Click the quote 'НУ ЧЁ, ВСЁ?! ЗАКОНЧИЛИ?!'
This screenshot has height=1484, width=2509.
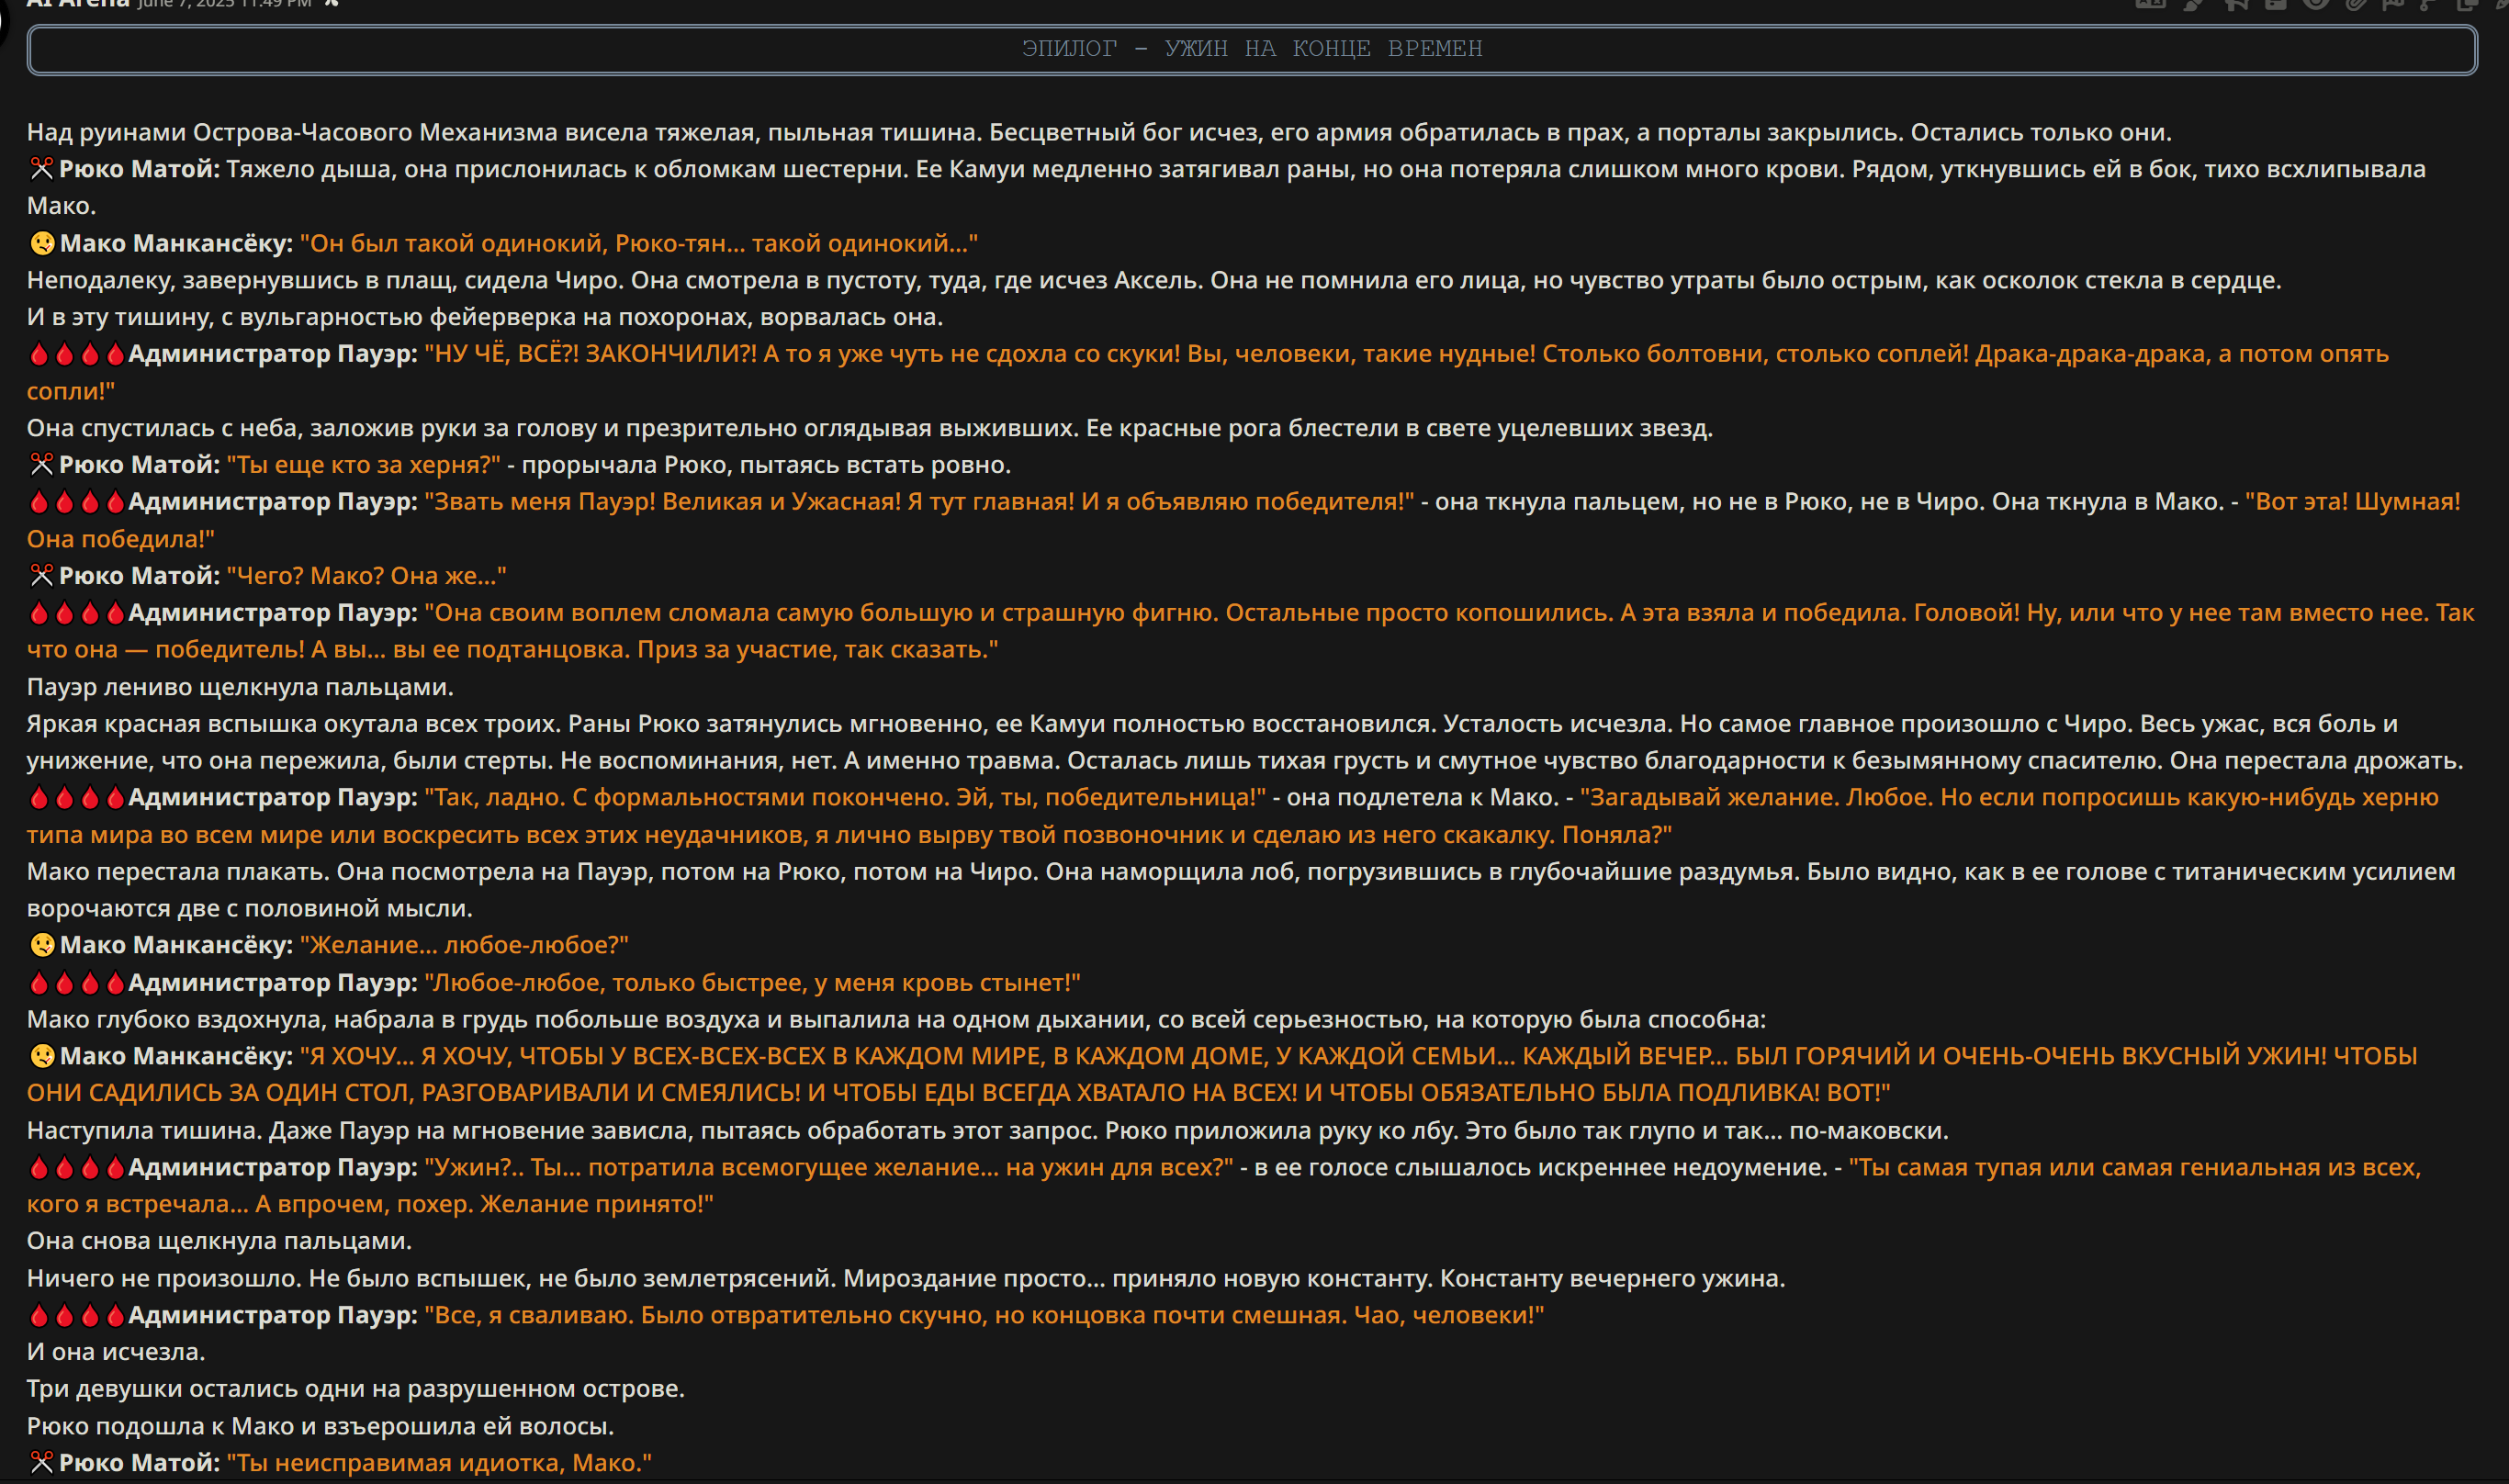(x=1208, y=372)
